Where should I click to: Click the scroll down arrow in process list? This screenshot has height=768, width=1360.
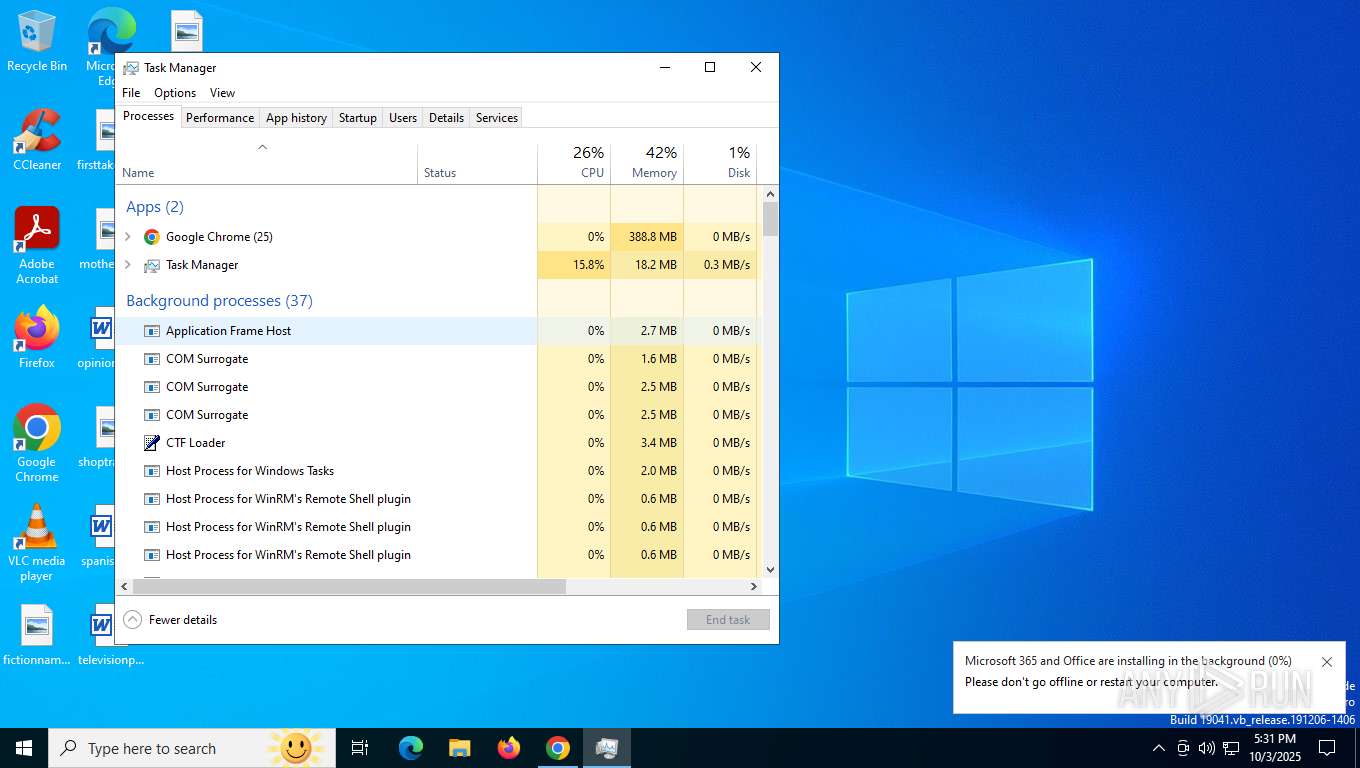[x=770, y=570]
